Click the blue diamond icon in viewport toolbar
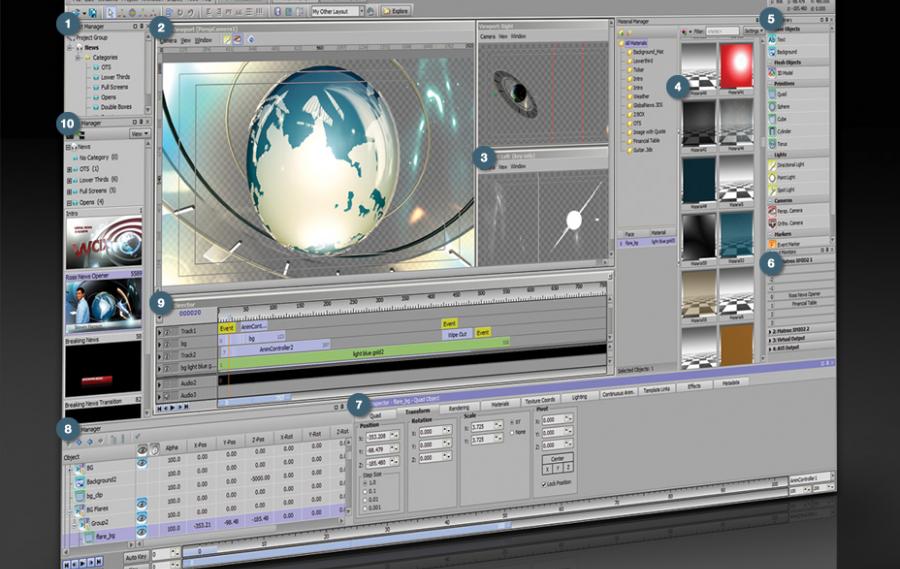900x569 pixels. click(251, 40)
